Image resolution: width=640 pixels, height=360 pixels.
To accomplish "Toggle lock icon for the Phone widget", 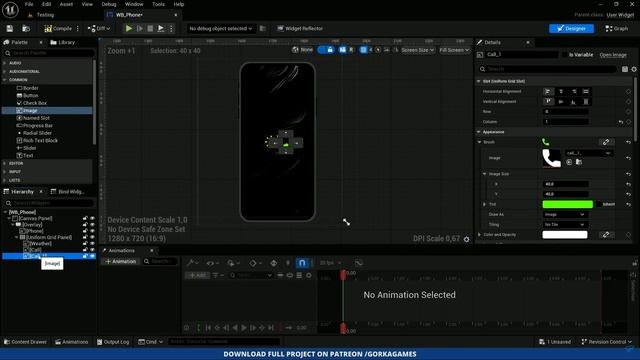I will pos(85,231).
